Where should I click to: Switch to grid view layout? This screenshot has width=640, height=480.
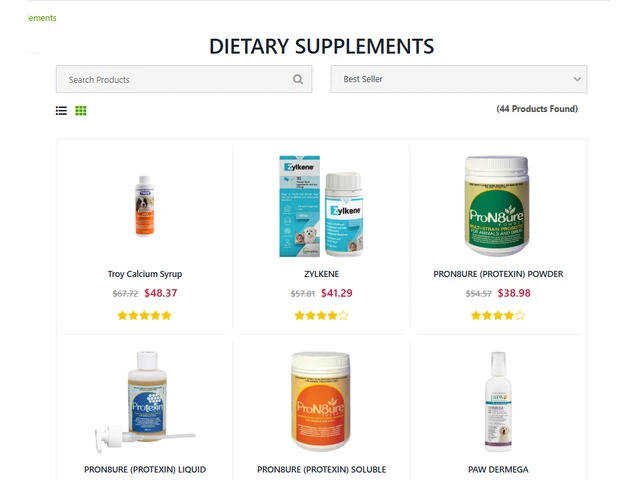point(81,111)
